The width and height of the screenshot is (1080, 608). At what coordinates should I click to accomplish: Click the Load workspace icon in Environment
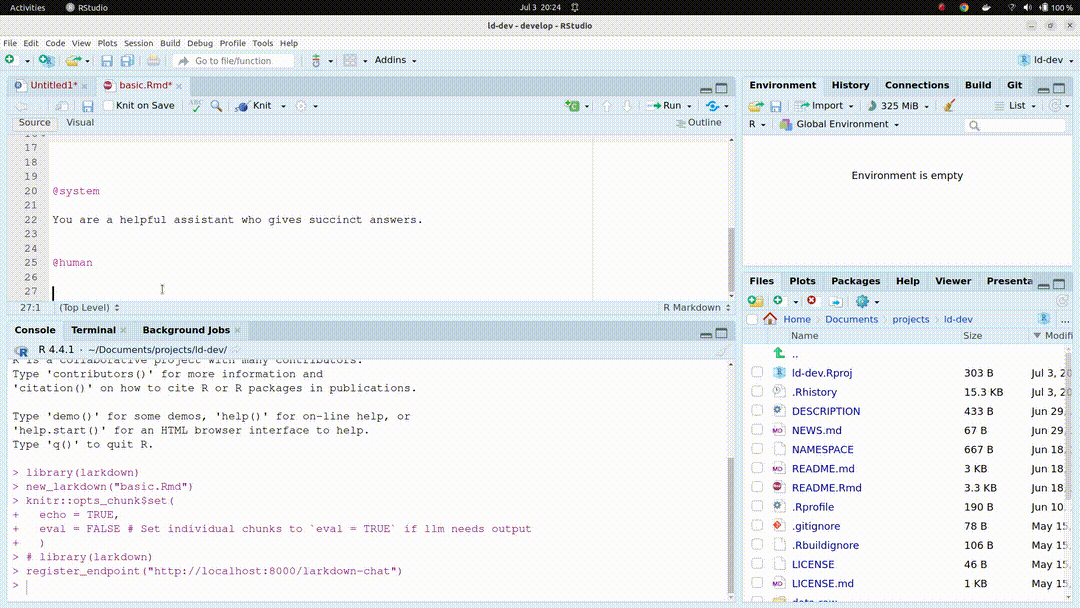pos(756,106)
